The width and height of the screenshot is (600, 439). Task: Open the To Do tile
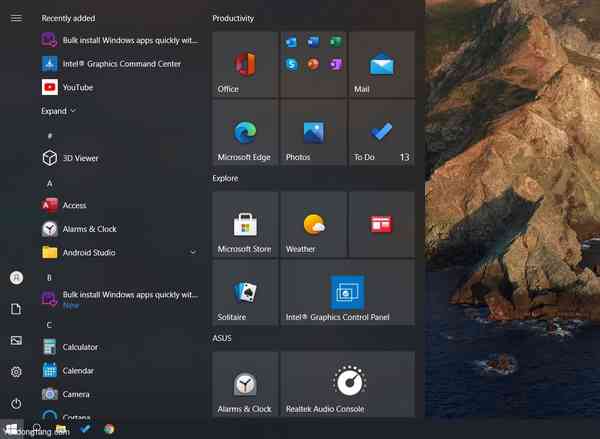pyautogui.click(x=382, y=132)
